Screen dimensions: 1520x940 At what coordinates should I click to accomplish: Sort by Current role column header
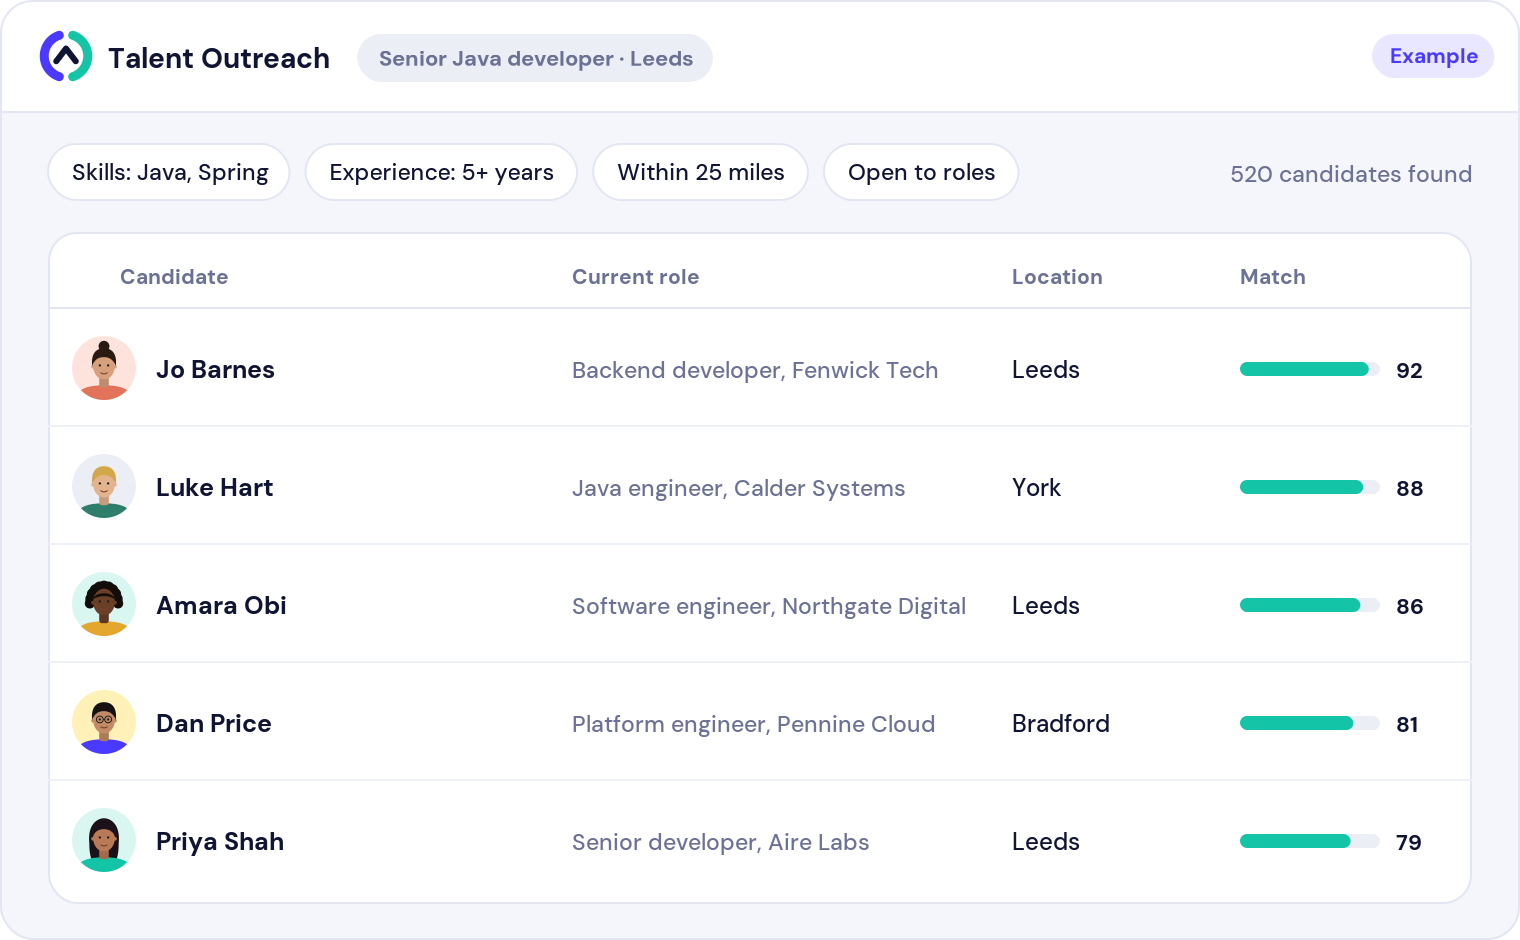(x=635, y=277)
